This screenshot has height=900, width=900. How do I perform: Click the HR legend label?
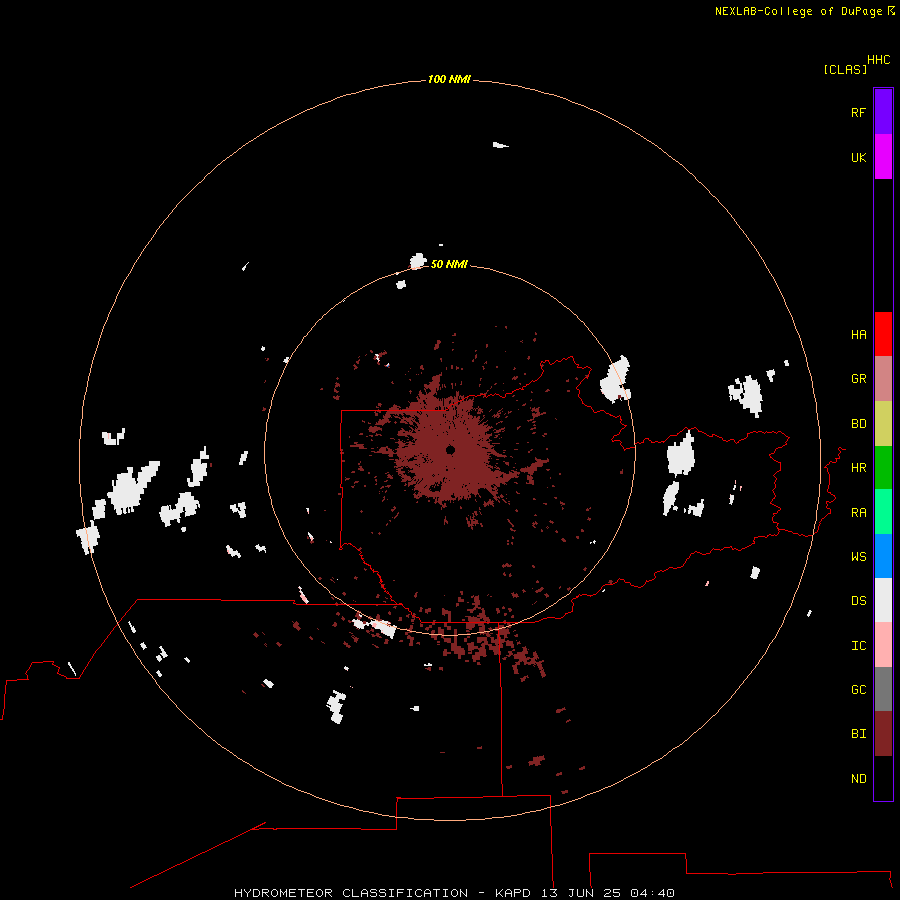tap(858, 468)
